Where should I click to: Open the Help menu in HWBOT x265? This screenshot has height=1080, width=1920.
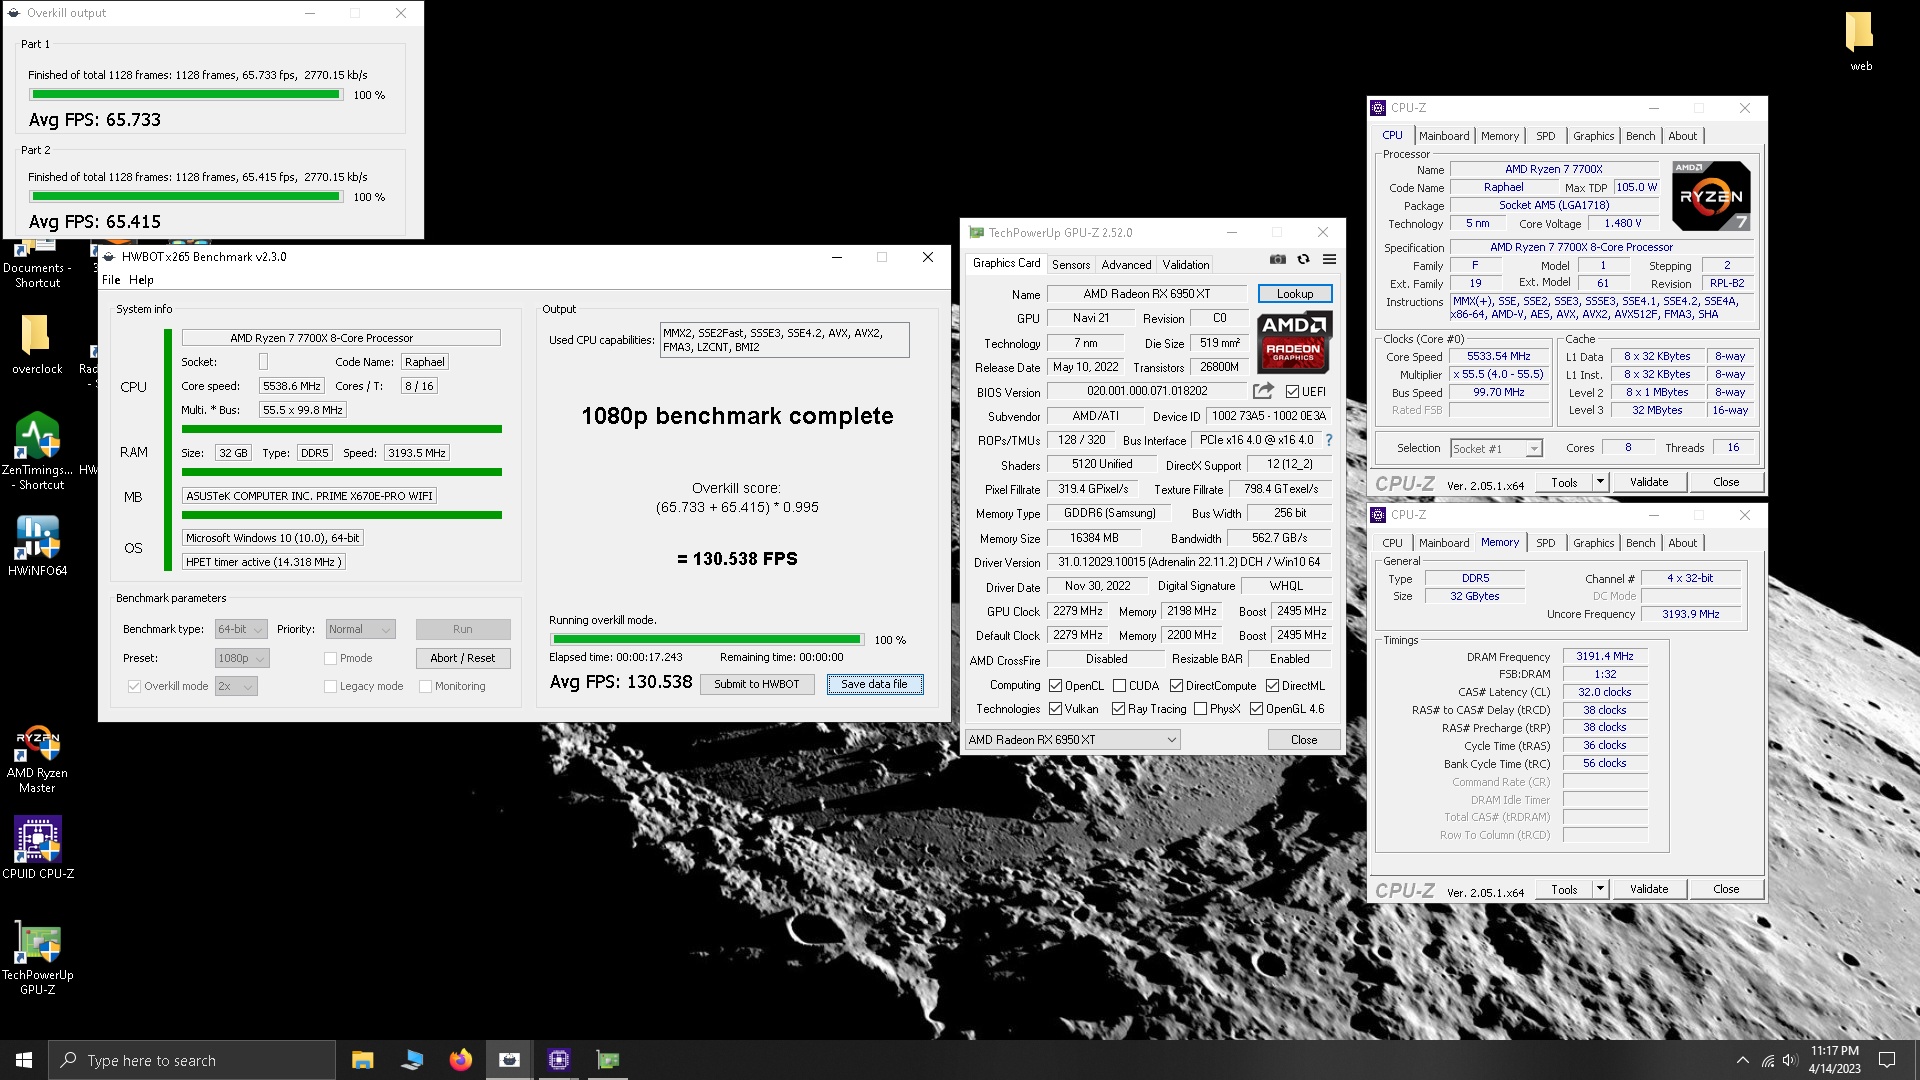coord(141,280)
